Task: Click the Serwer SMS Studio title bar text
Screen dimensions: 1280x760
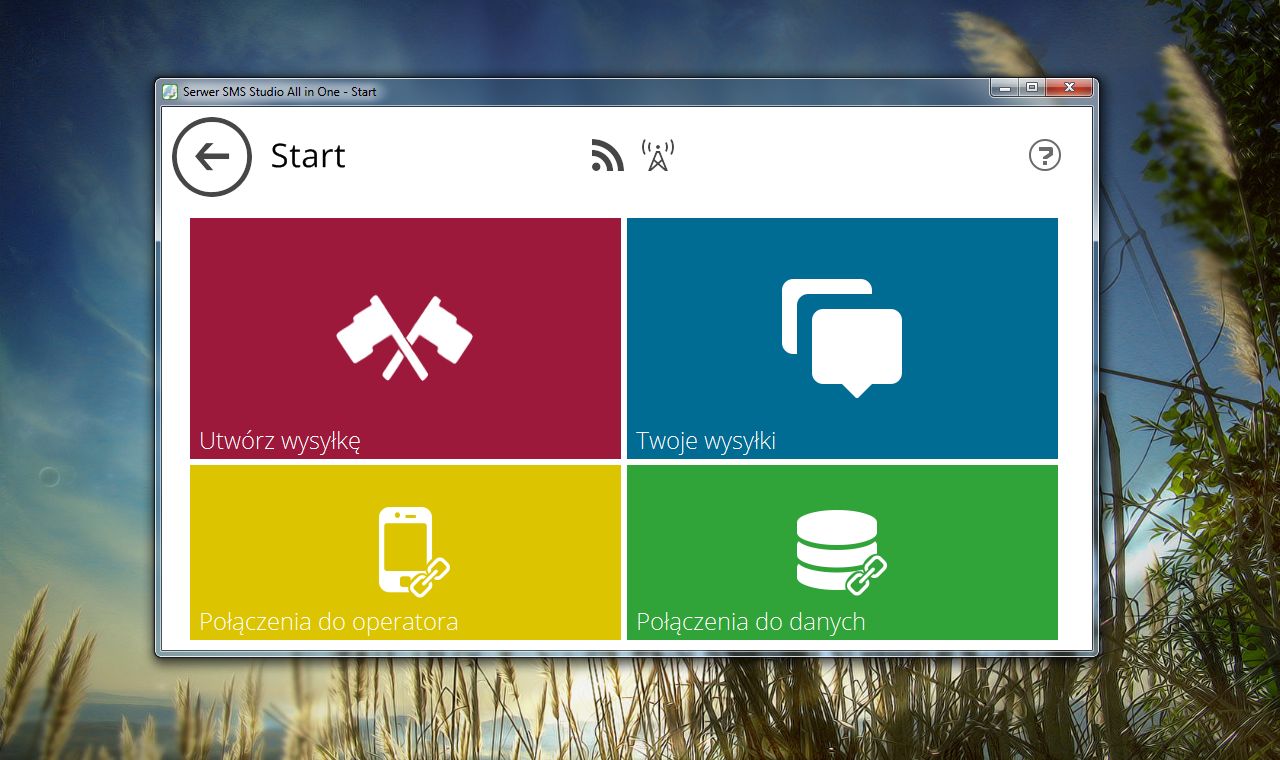Action: coord(280,90)
